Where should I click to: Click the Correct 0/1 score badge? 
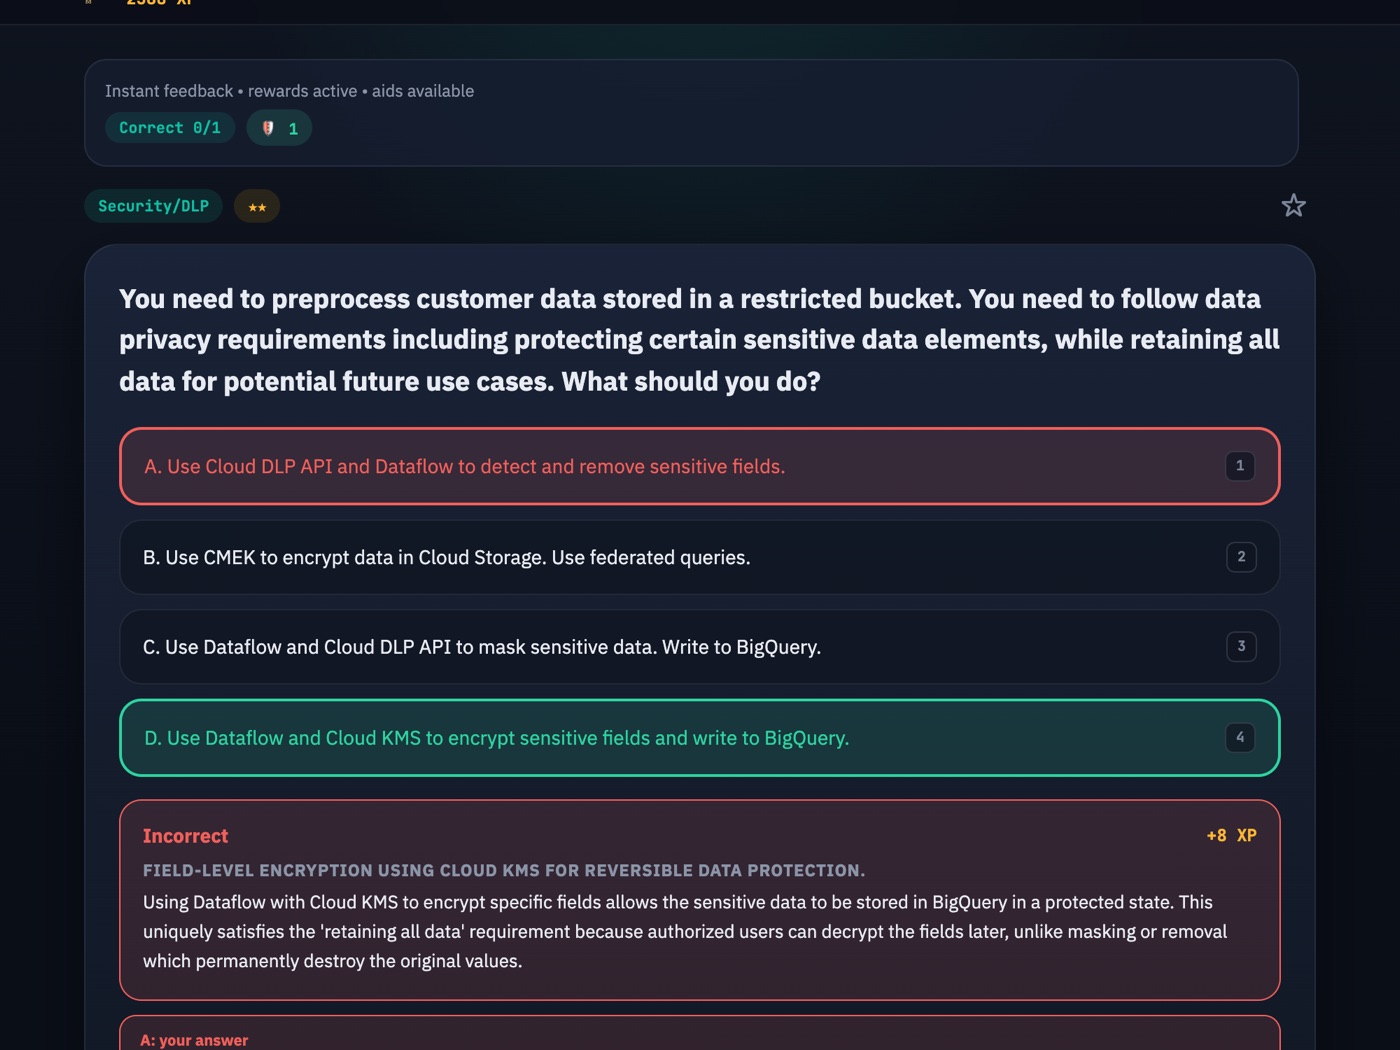point(170,128)
